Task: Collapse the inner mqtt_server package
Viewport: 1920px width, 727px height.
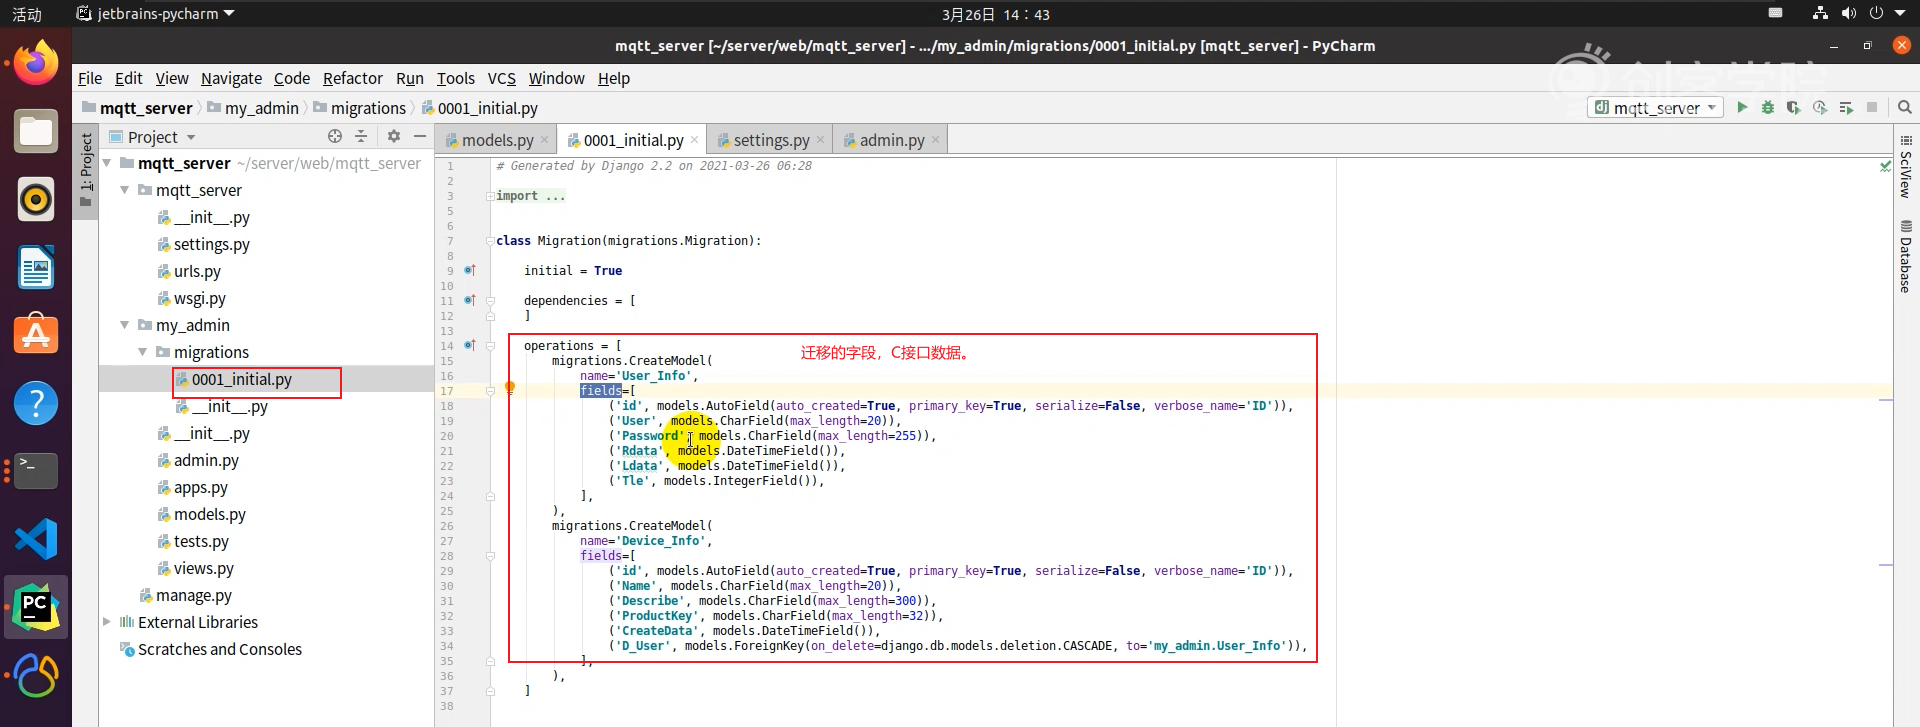Action: [x=125, y=190]
